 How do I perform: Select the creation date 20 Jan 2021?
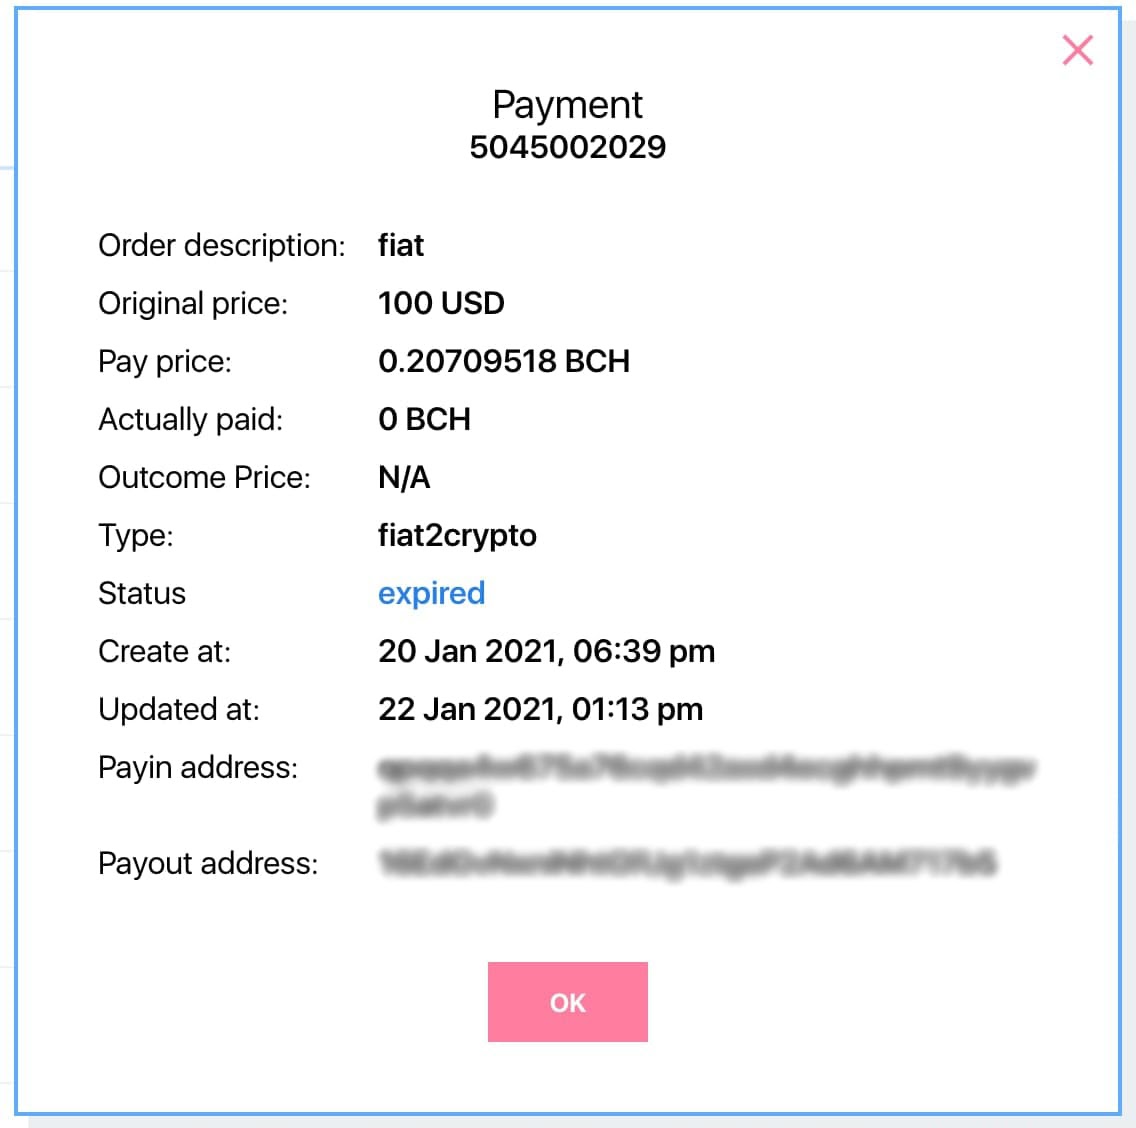click(x=547, y=651)
